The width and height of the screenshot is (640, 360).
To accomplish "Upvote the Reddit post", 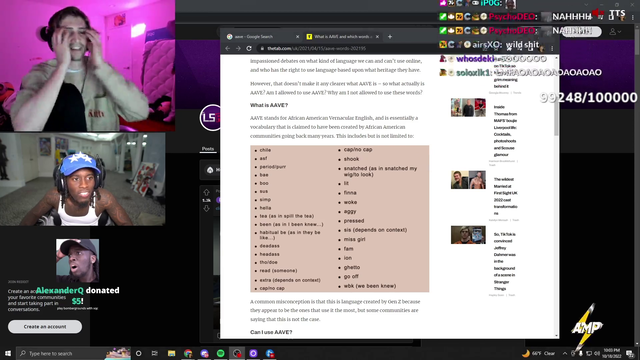I will pos(207,192).
